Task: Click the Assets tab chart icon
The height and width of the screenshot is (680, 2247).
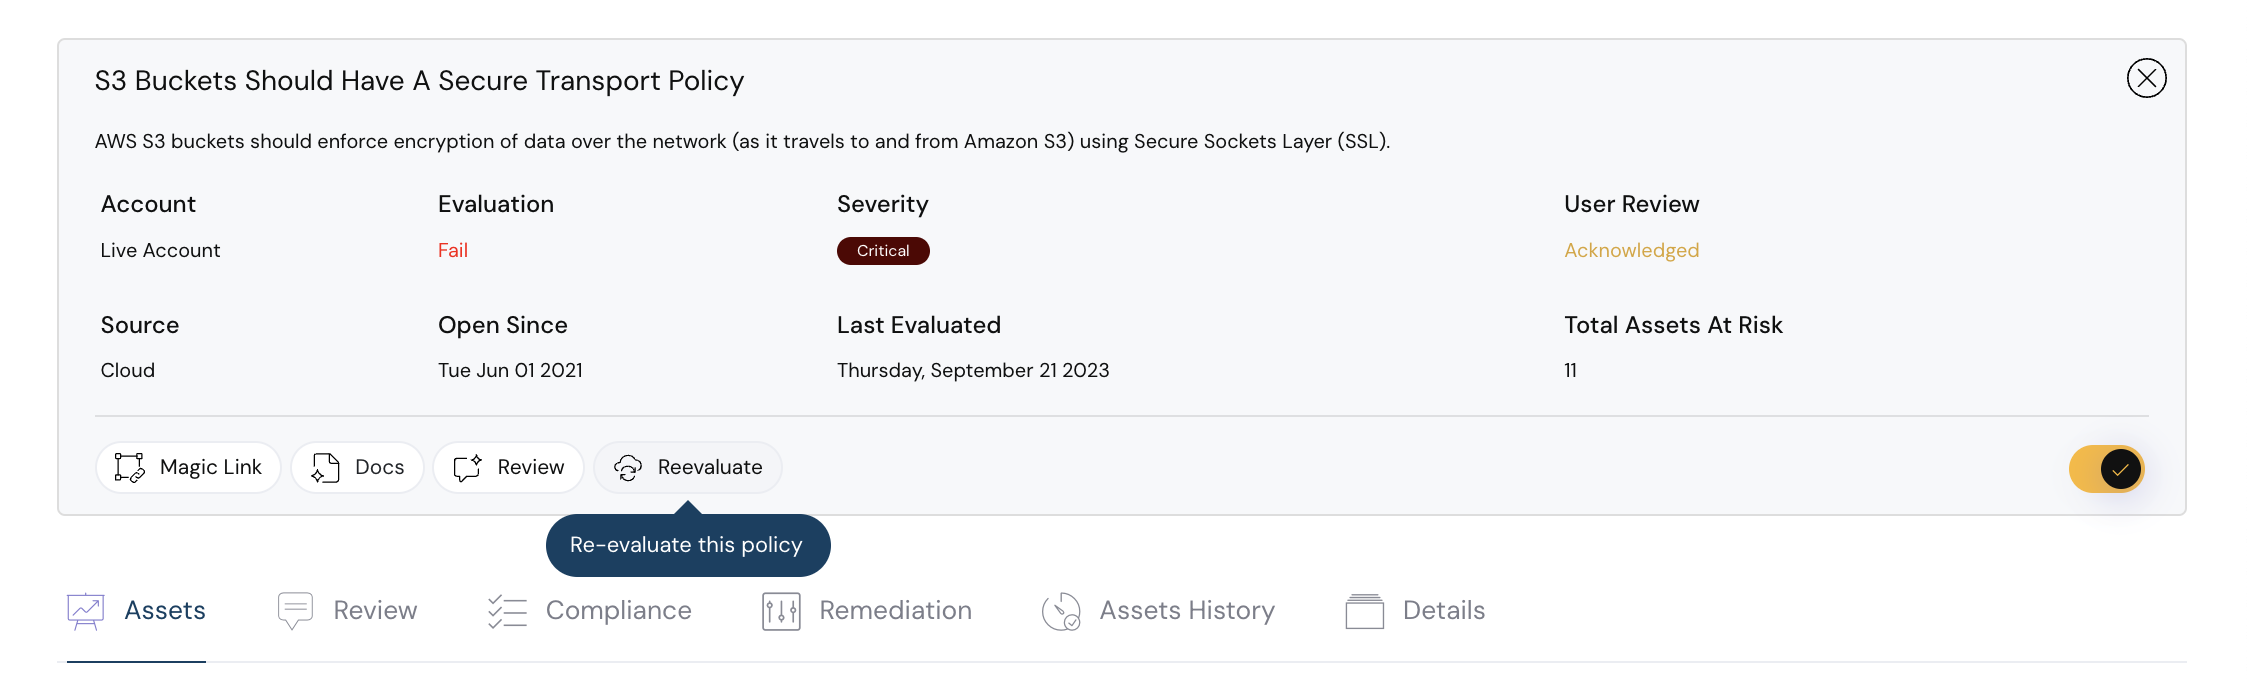Action: click(86, 610)
